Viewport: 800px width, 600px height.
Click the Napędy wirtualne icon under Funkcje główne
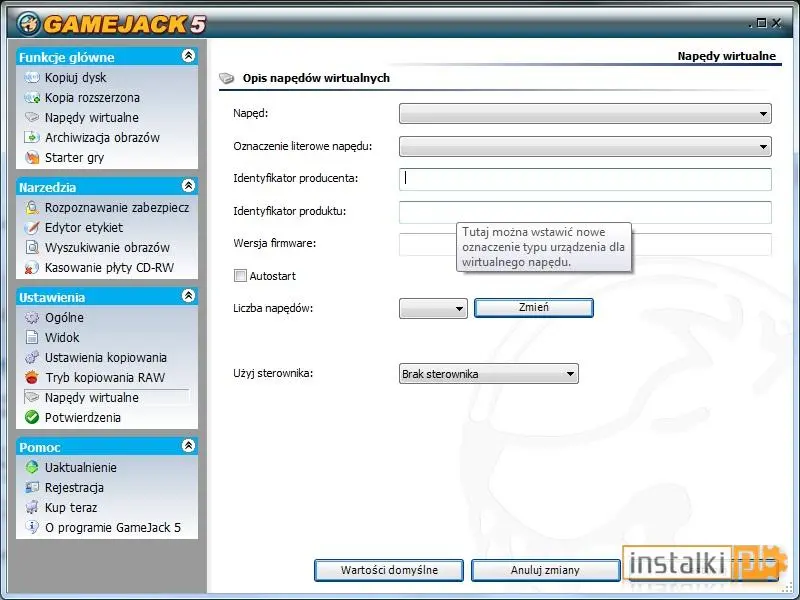point(32,117)
